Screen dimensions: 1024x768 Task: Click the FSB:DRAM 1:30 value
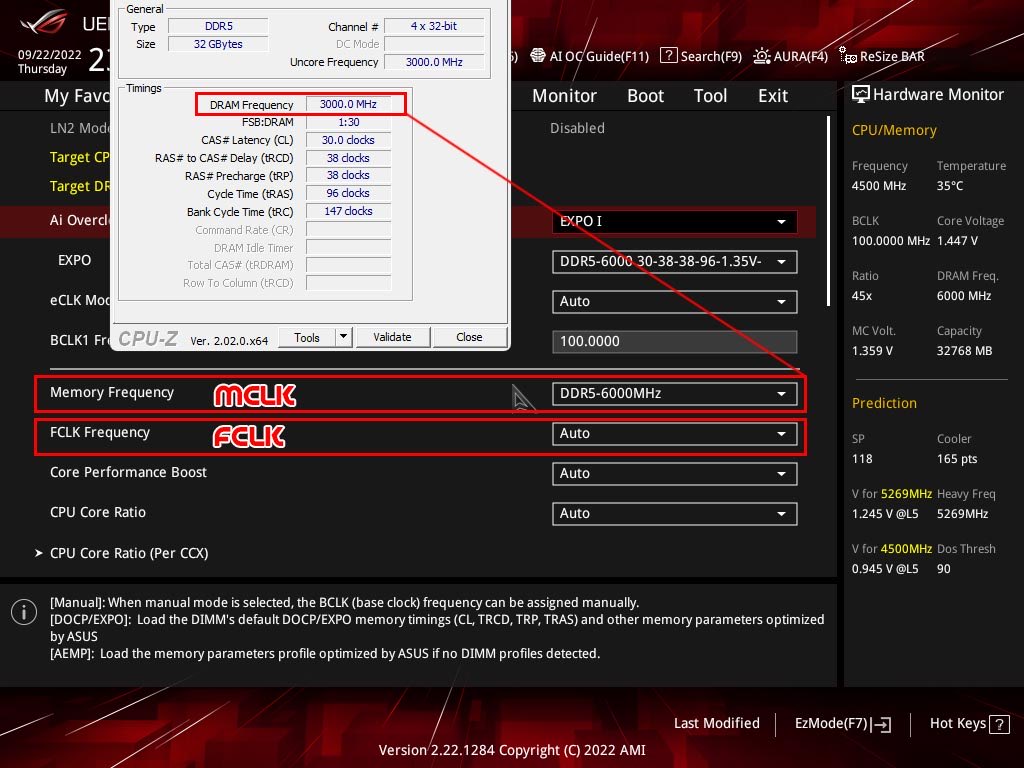[348, 122]
